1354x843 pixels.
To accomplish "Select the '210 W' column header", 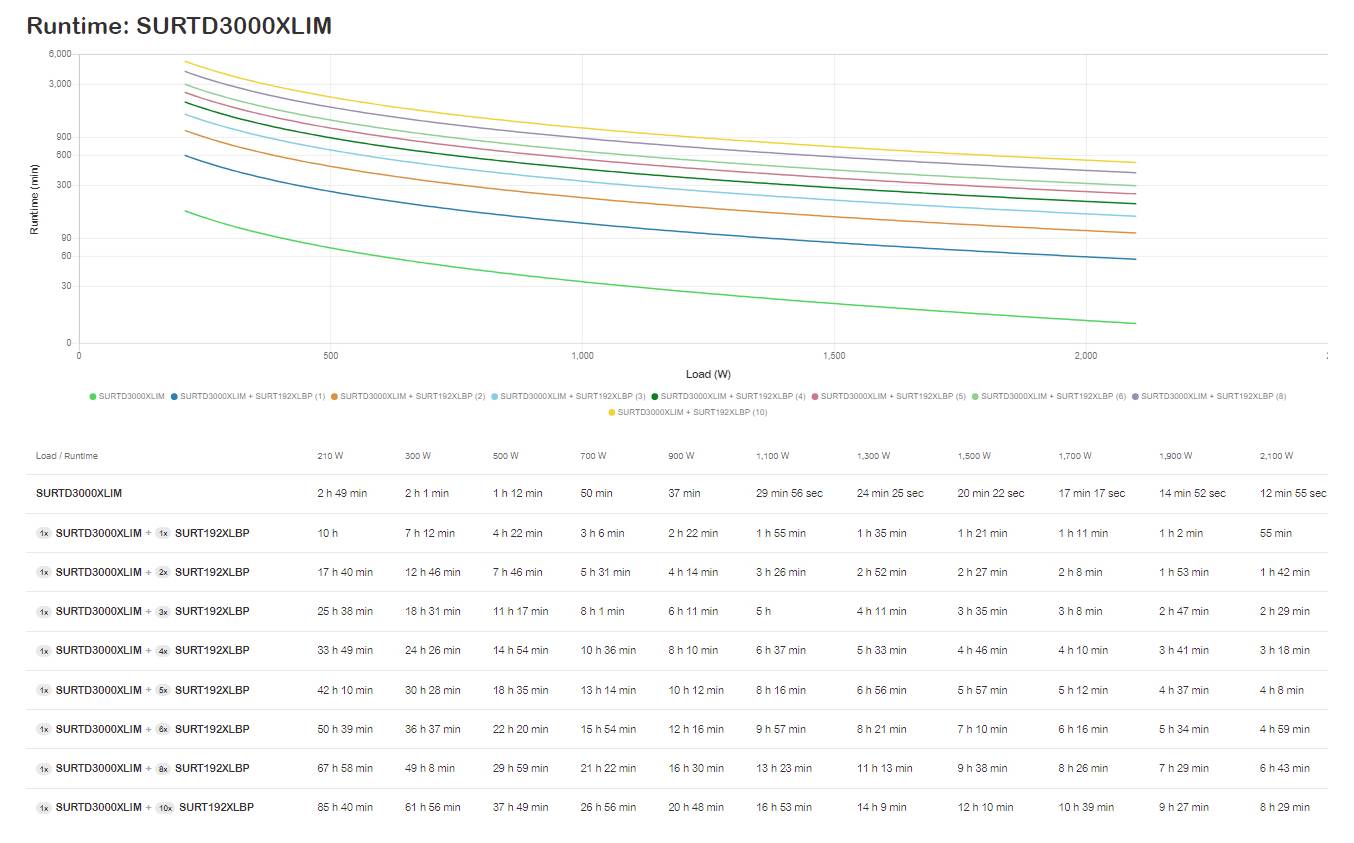I will tap(330, 456).
